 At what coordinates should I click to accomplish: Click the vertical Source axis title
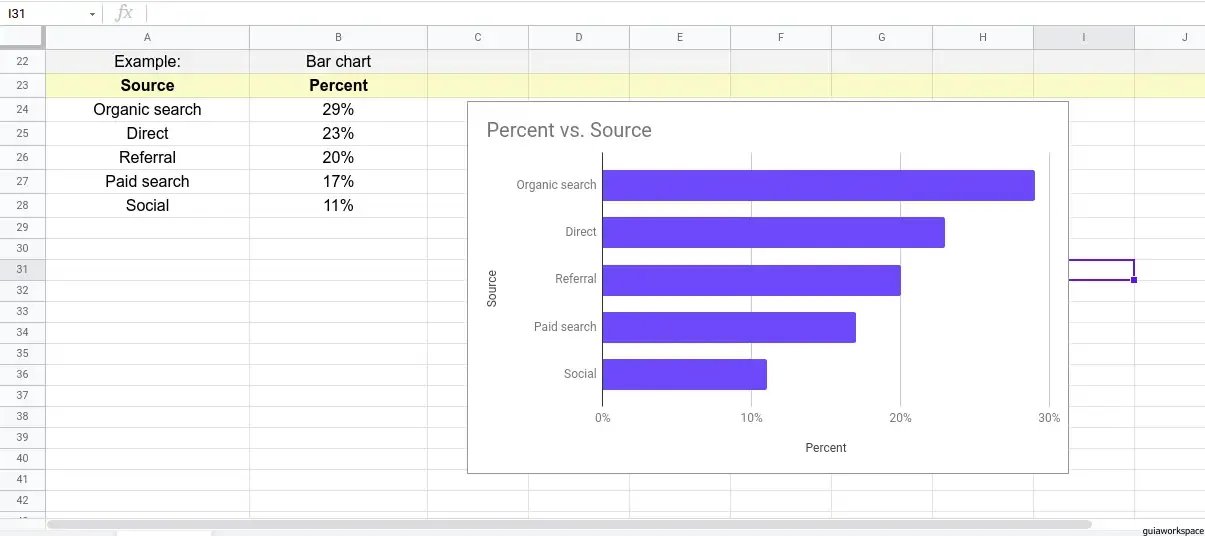(x=492, y=288)
